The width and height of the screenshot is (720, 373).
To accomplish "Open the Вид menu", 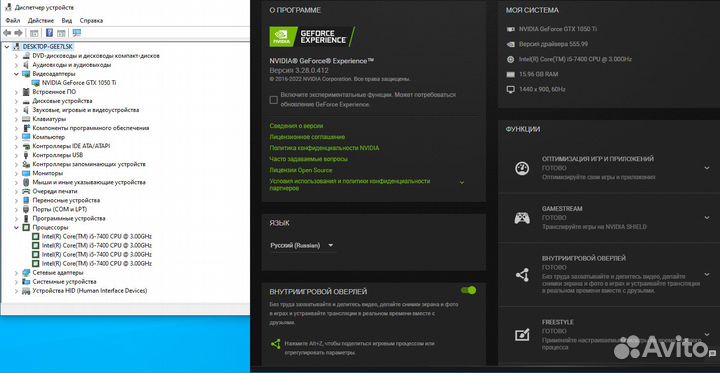I will tap(67, 21).
